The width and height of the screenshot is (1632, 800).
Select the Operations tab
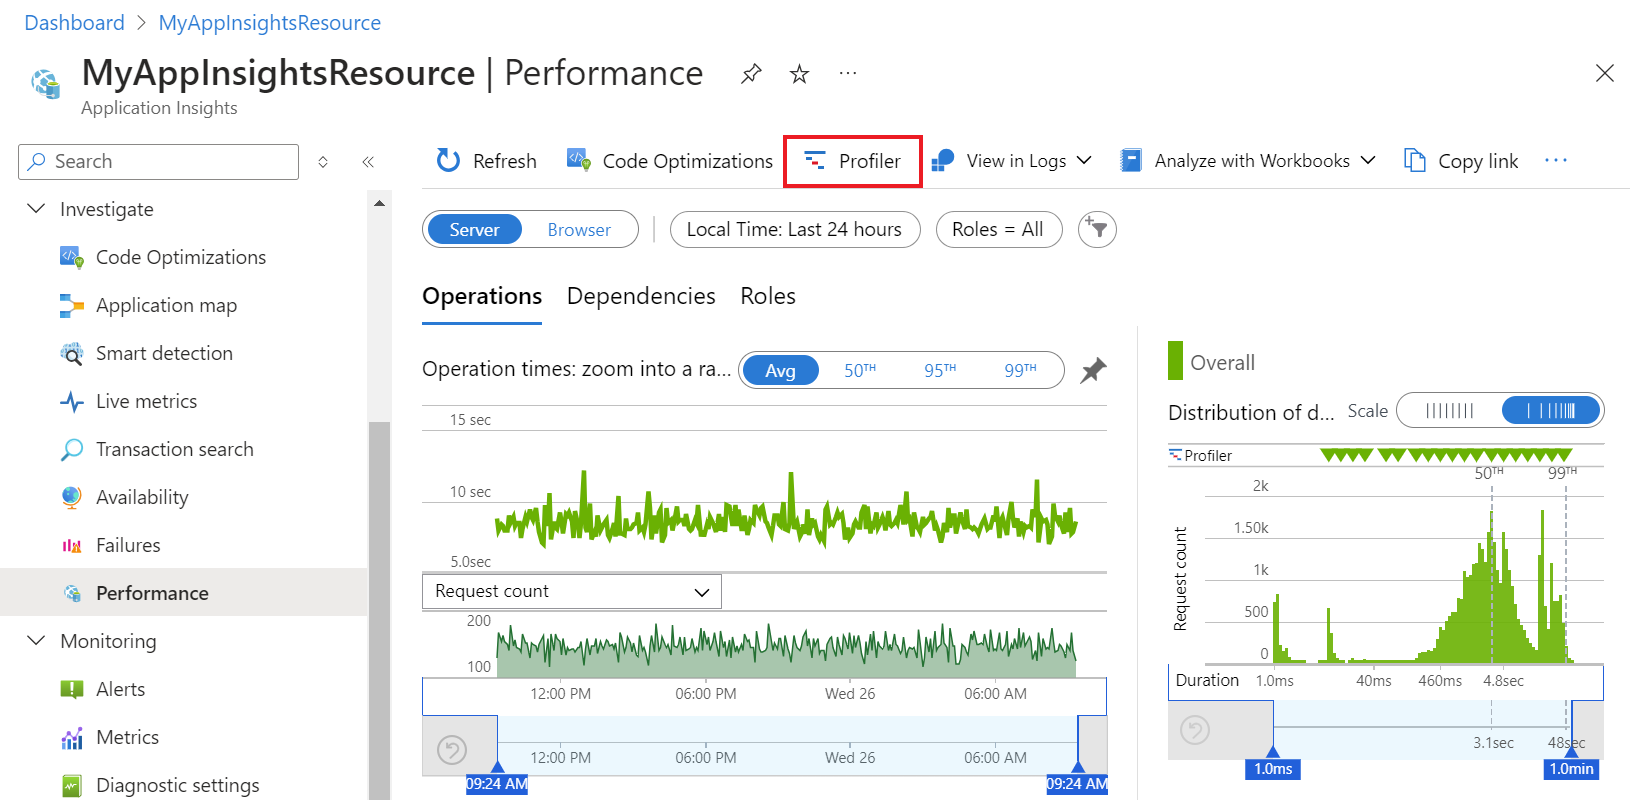[x=482, y=296]
